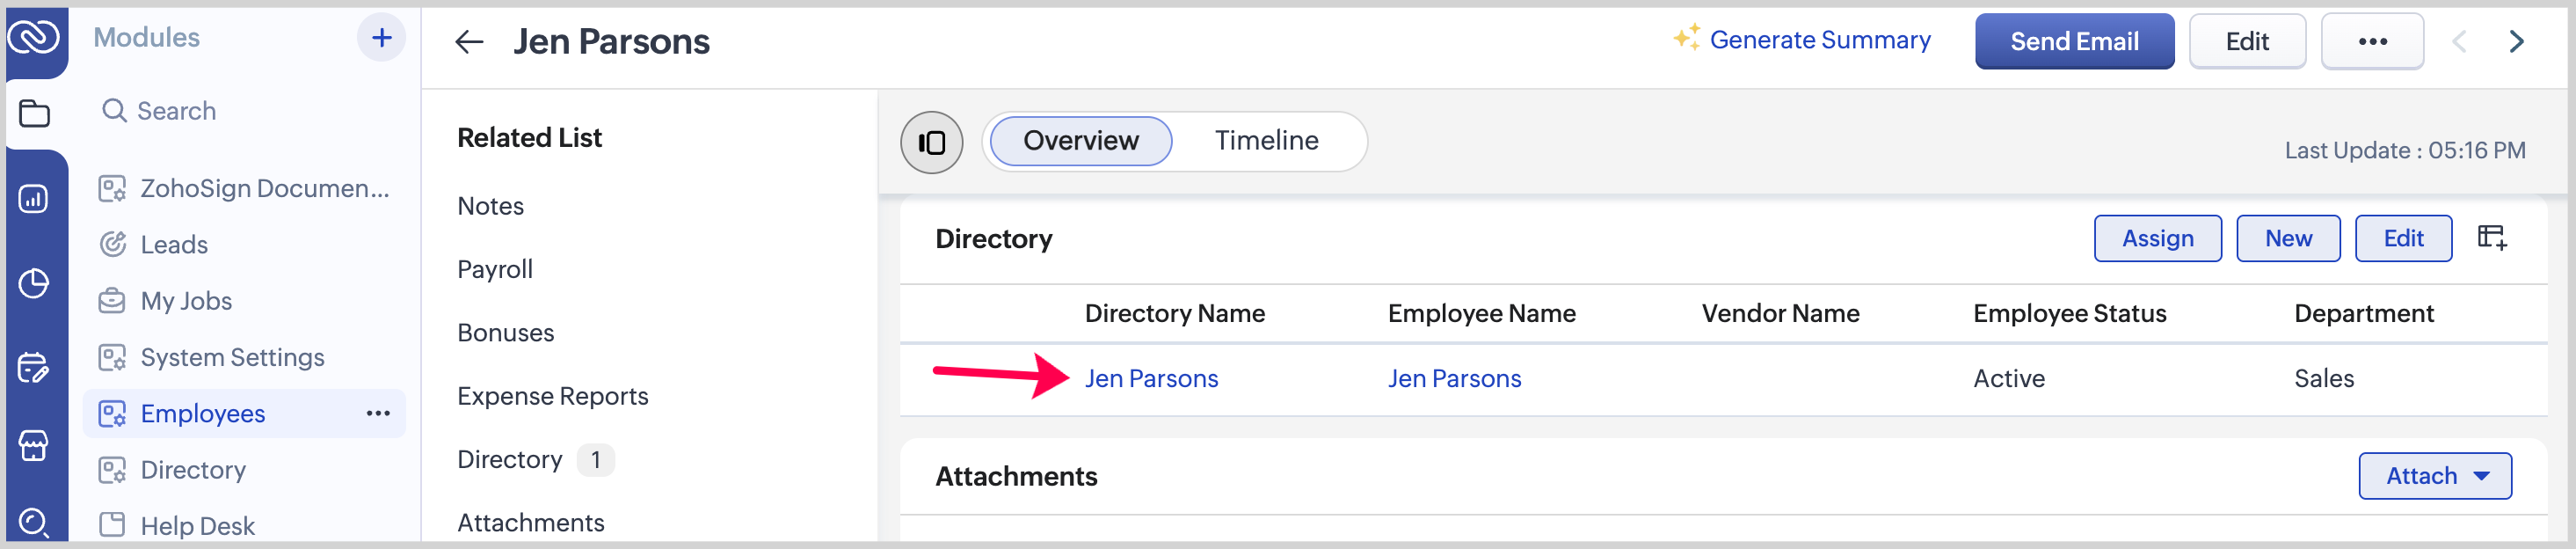
Task: Click Assign in Directory section
Action: 2157,239
